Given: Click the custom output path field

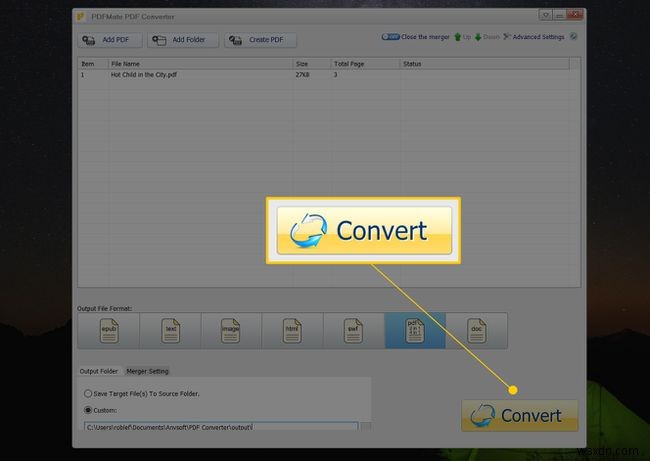Looking at the screenshot, I should 221,427.
